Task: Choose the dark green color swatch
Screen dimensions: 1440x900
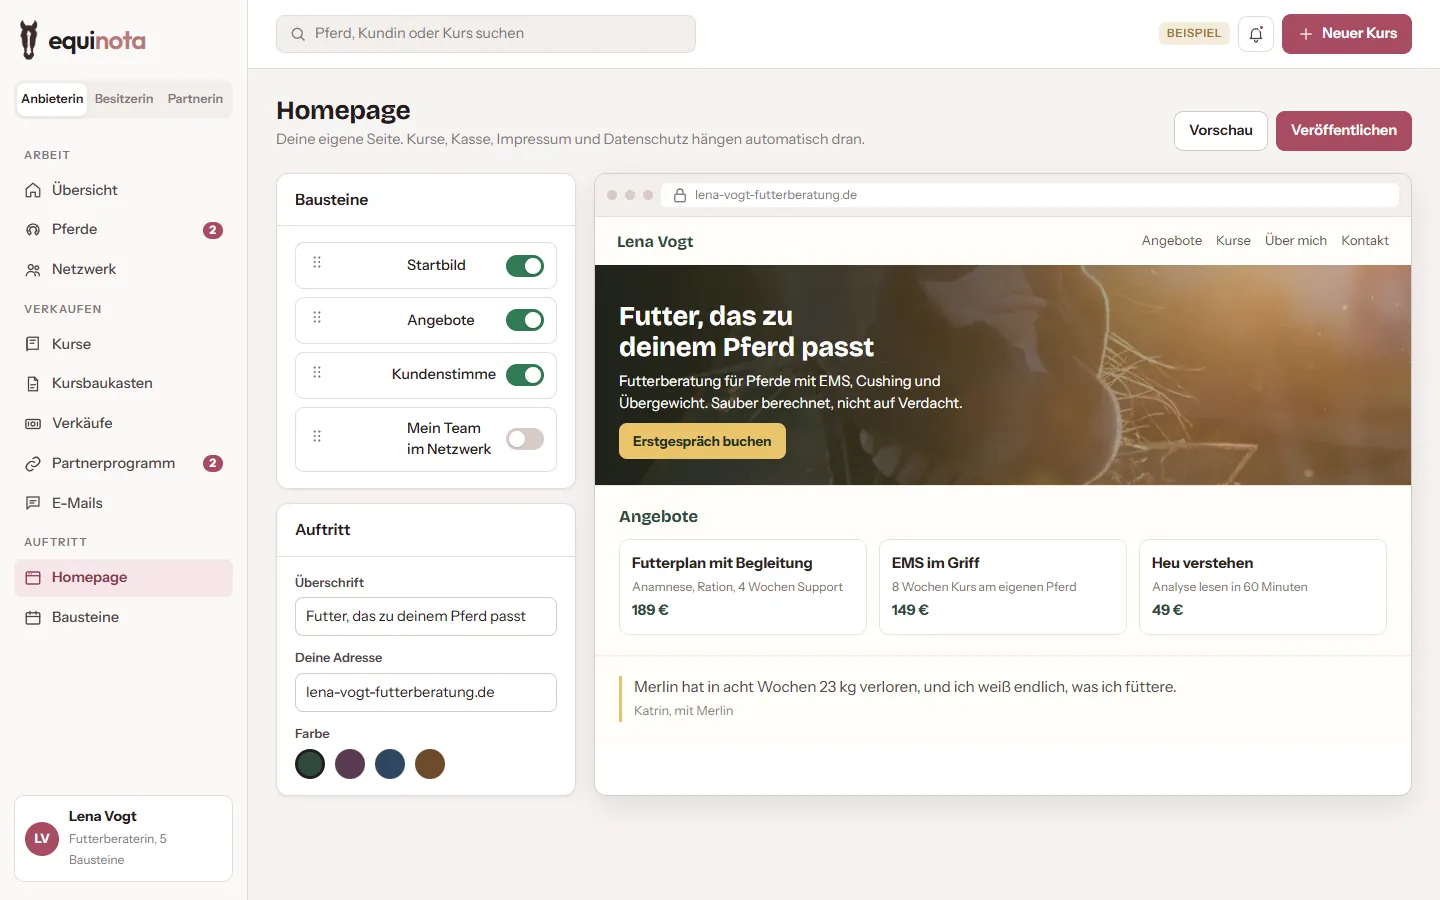Action: (x=310, y=764)
